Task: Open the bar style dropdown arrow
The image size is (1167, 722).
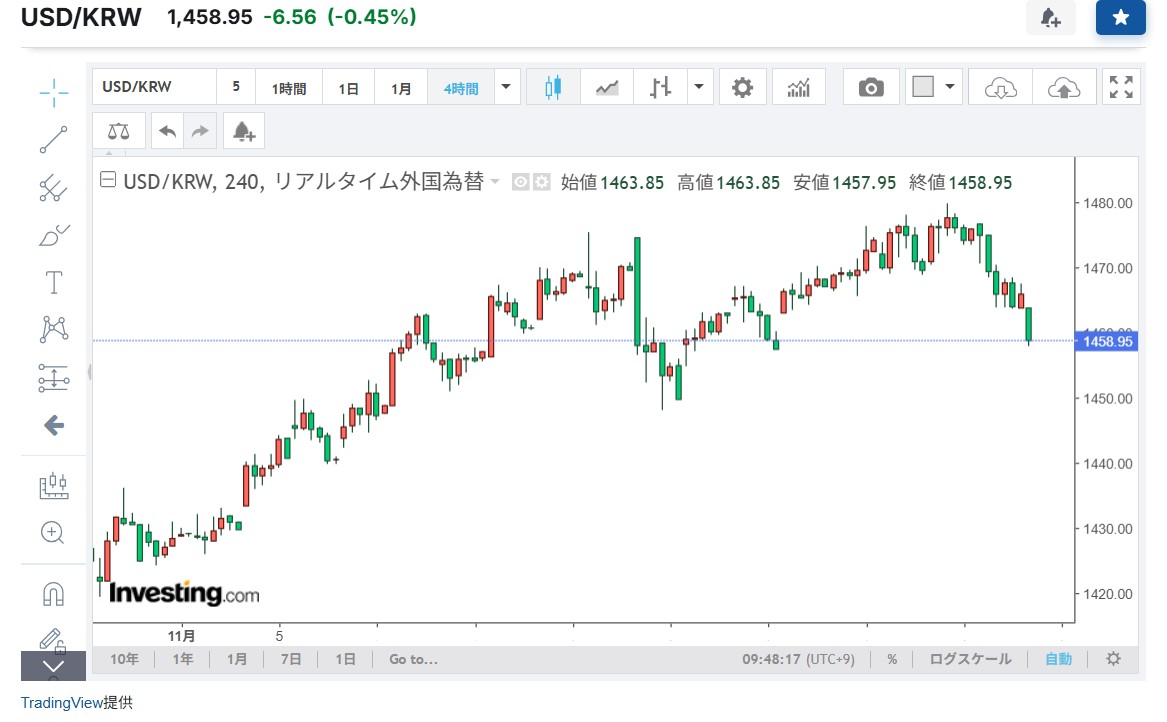Action: [x=699, y=87]
